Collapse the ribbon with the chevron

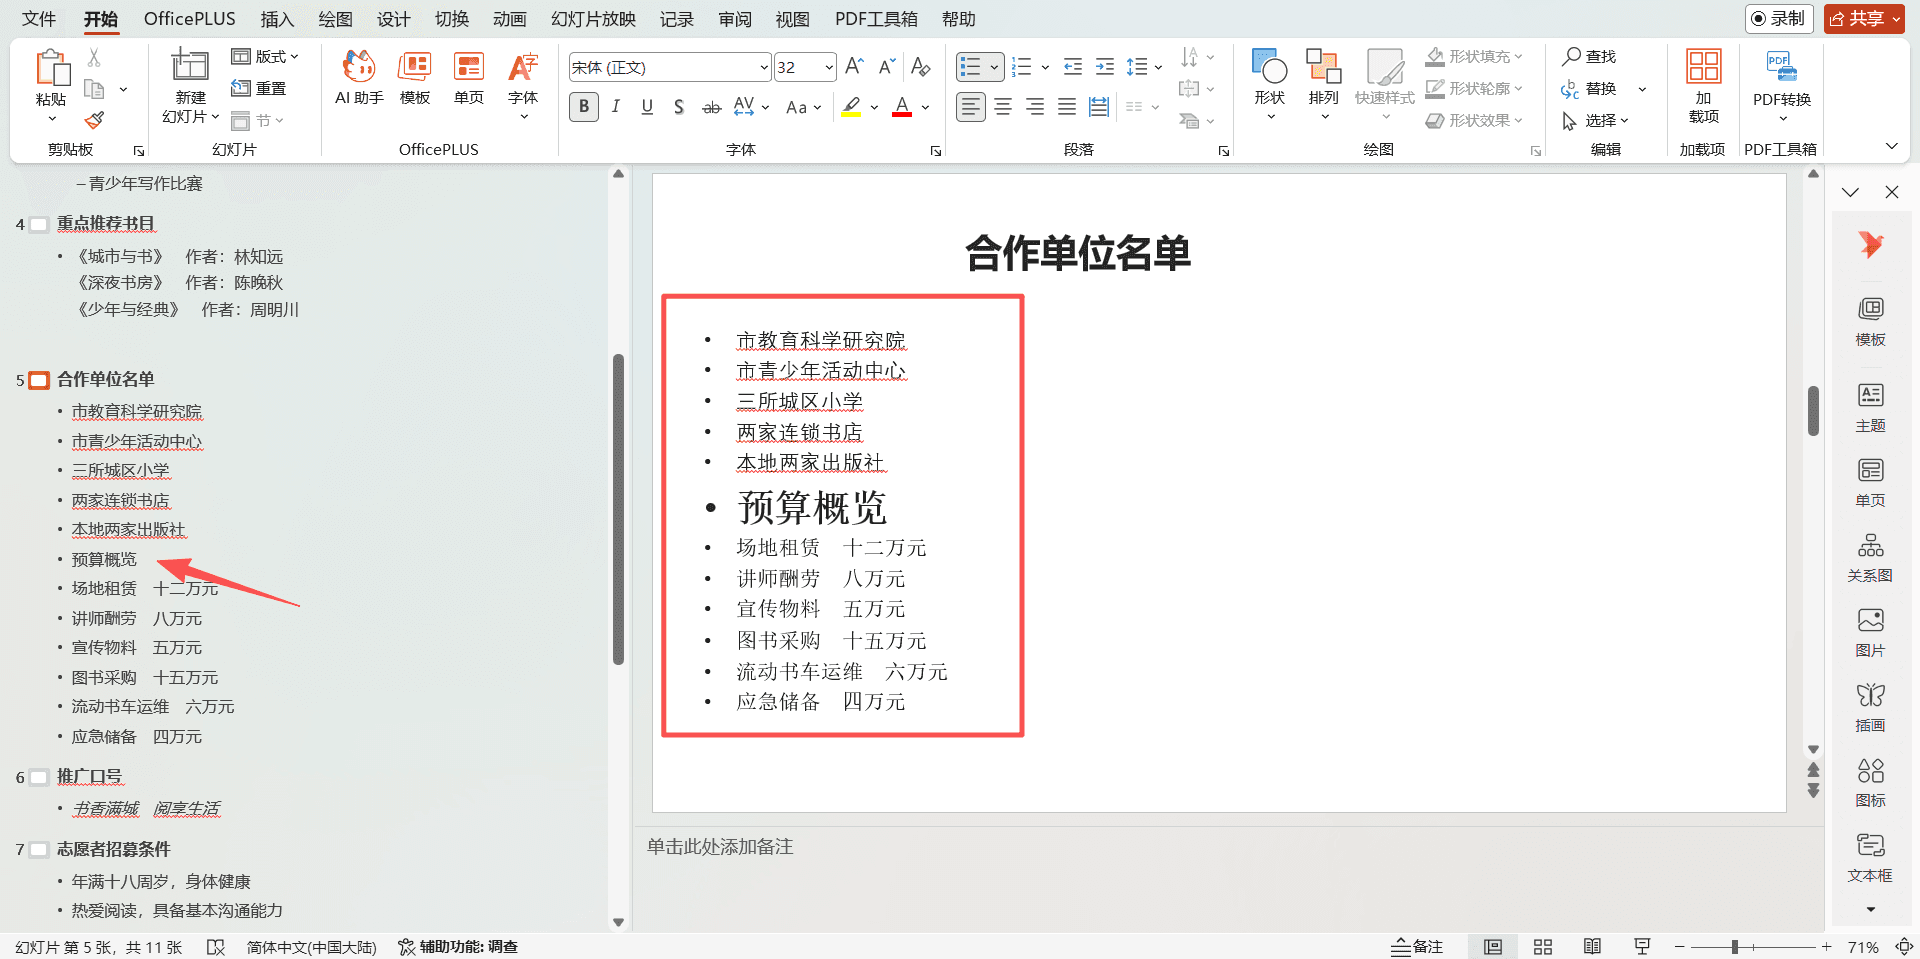pyautogui.click(x=1891, y=146)
